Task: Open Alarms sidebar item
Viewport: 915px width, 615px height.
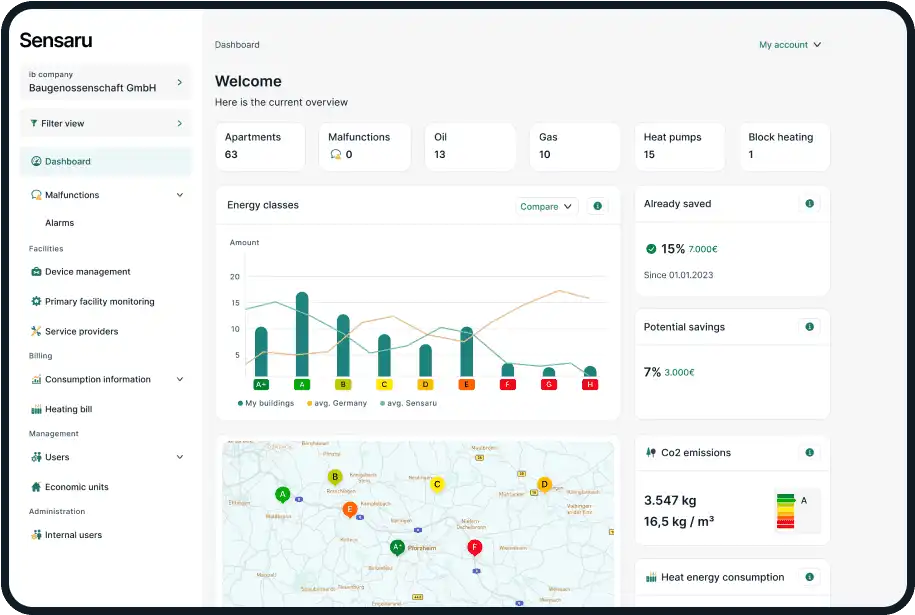Action: click(60, 223)
